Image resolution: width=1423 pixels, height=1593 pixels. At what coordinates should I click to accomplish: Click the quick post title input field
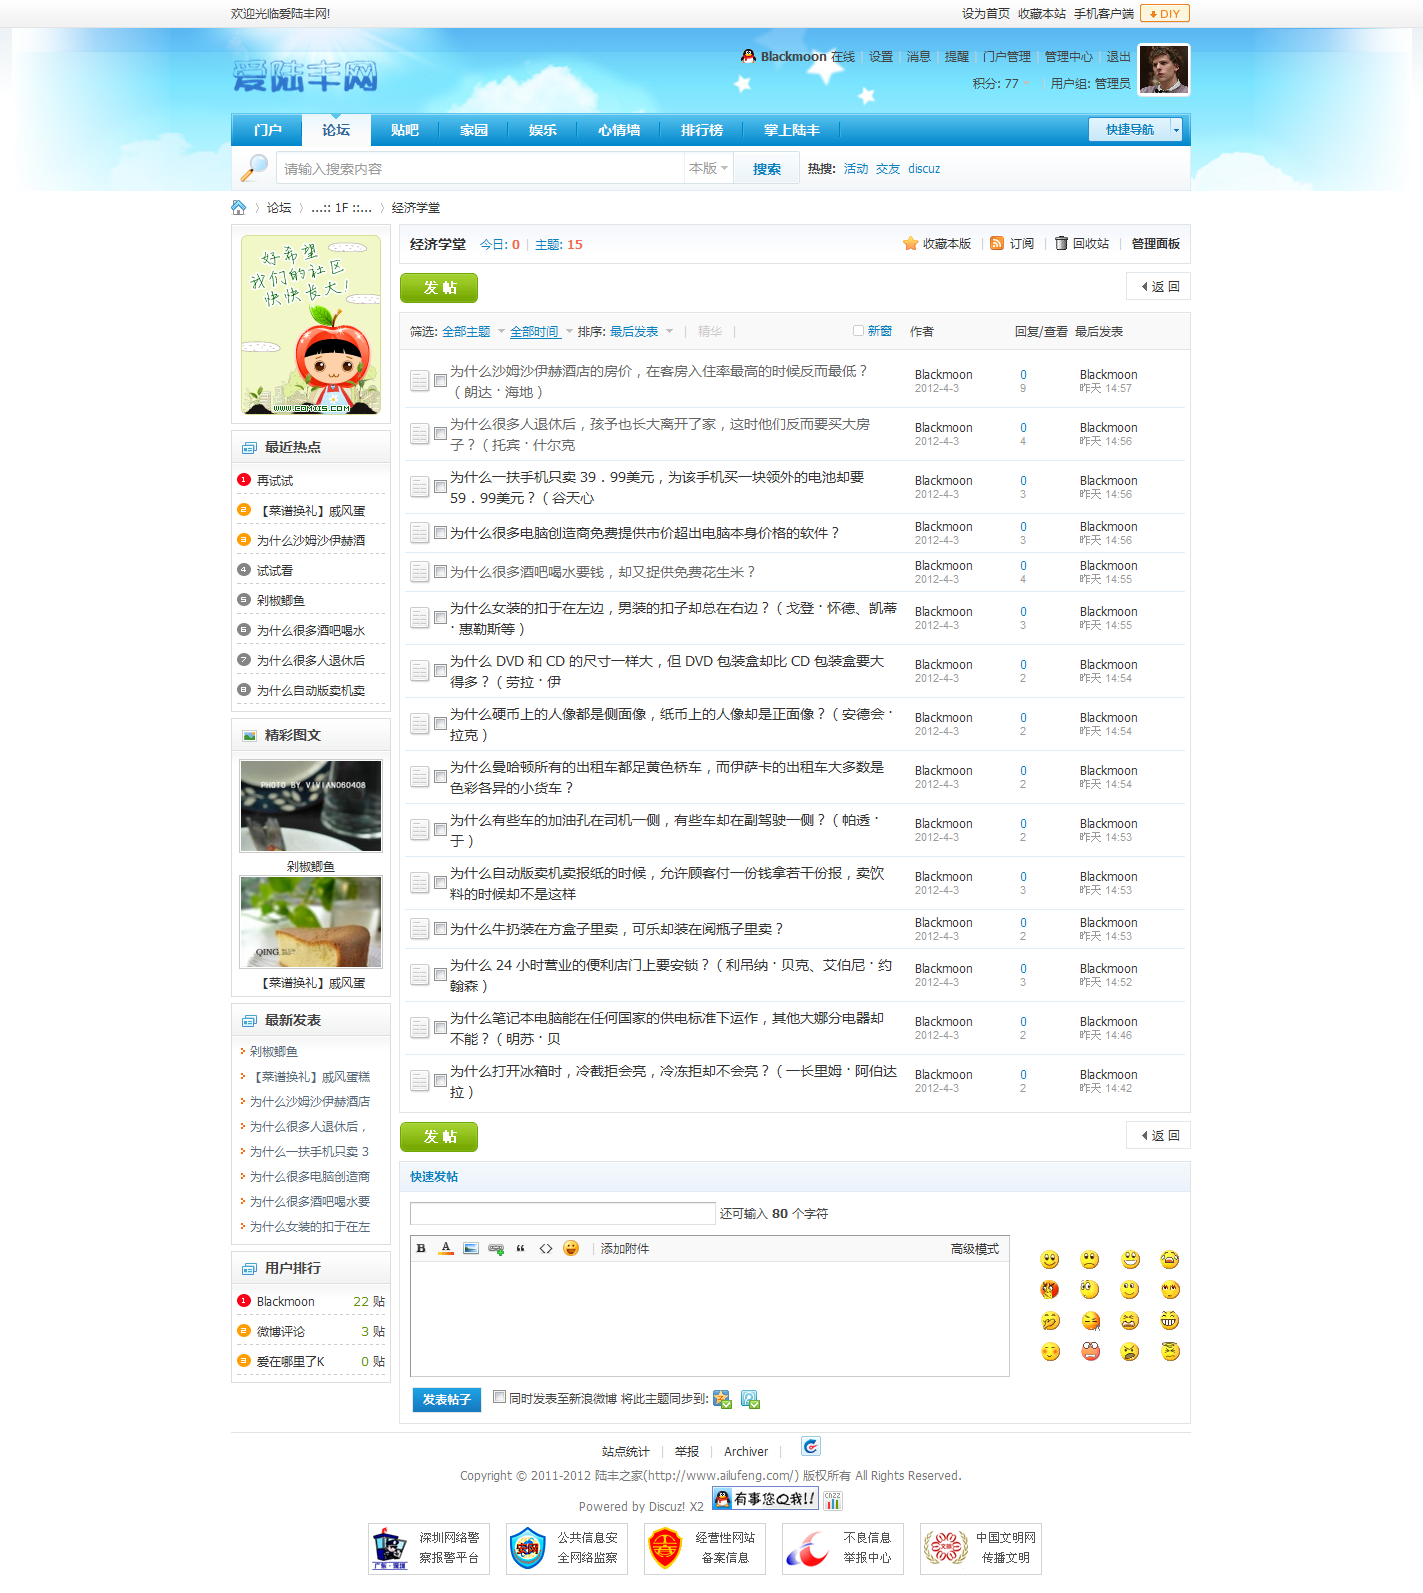click(563, 1214)
